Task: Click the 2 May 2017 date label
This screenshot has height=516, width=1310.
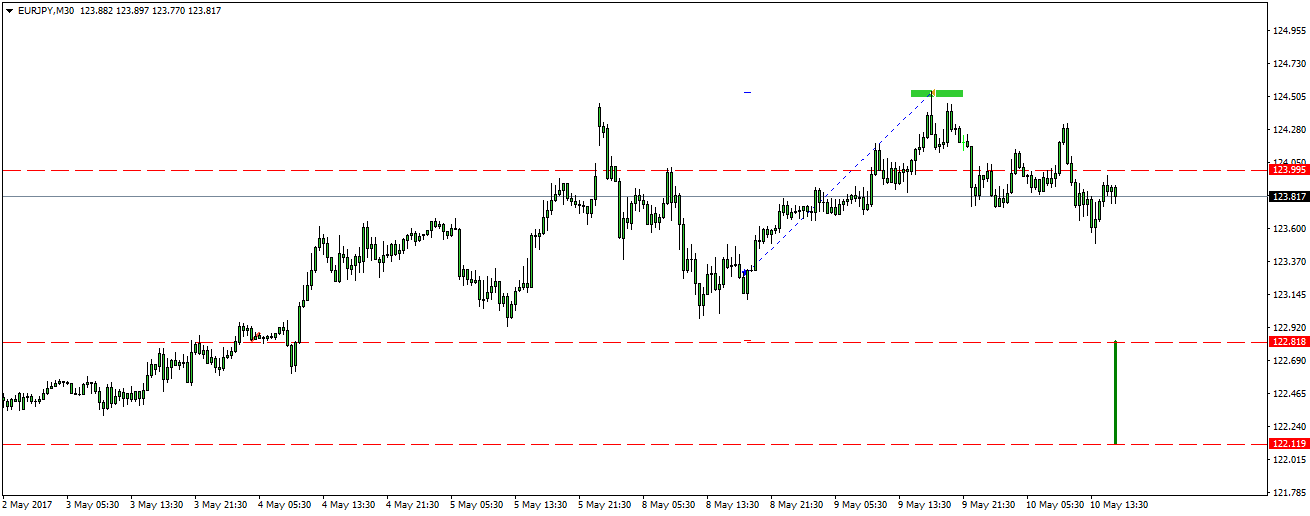Action: (x=28, y=505)
